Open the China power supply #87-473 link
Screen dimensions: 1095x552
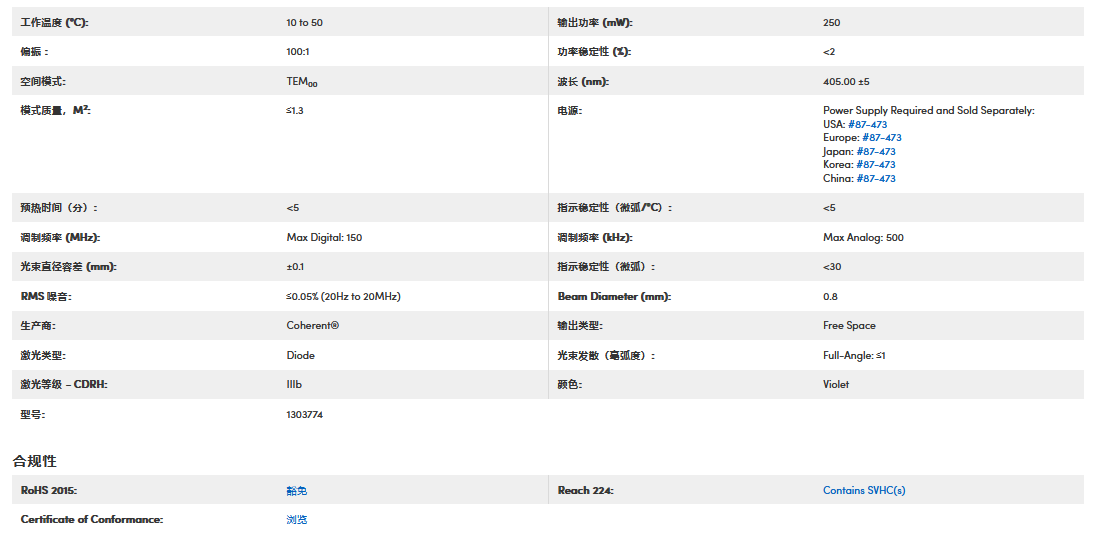[x=875, y=179]
